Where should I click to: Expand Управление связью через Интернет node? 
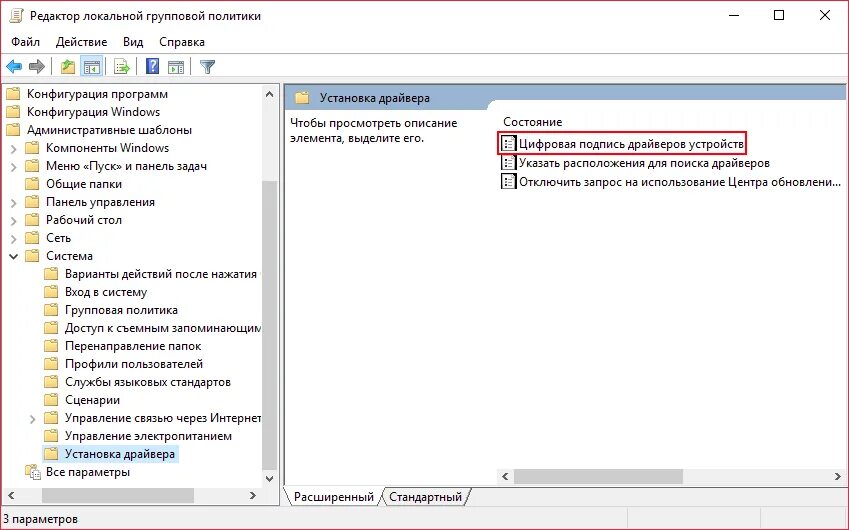pos(32,418)
